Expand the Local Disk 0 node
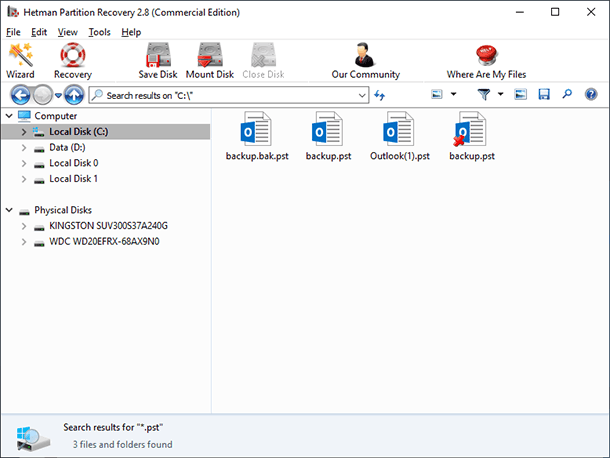Viewport: 610px width, 458px height. point(24,163)
